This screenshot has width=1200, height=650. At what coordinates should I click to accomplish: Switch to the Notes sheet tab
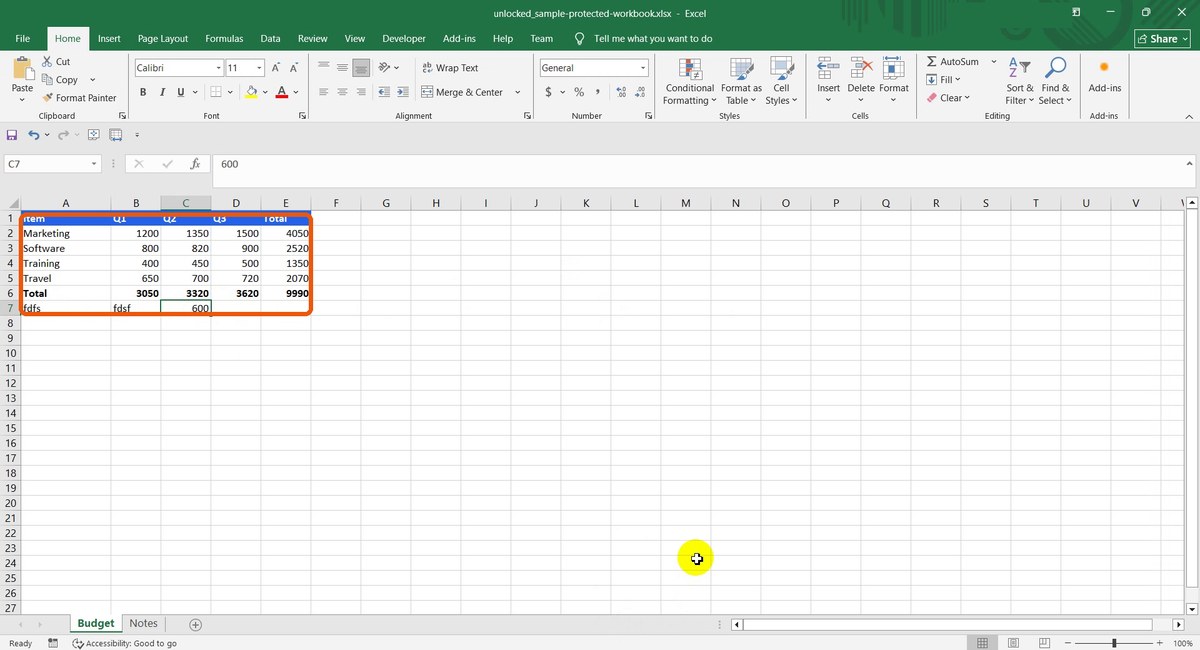[143, 624]
